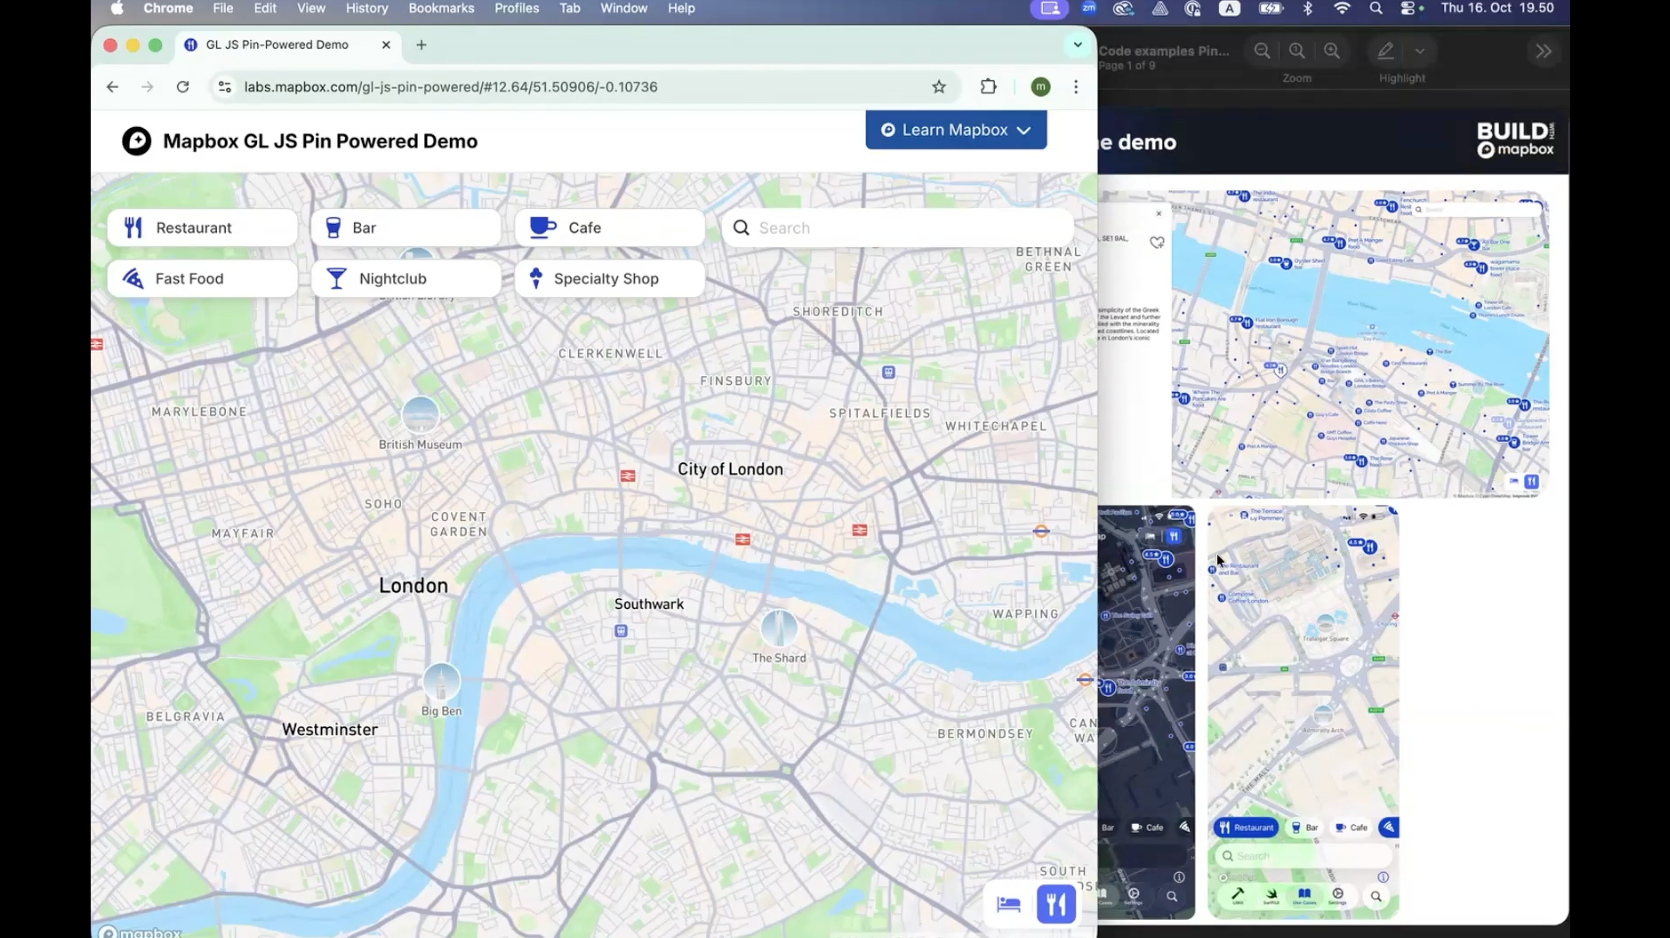1670x938 pixels.
Task: Click the dark phone mockup in Preview
Action: click(x=1146, y=712)
